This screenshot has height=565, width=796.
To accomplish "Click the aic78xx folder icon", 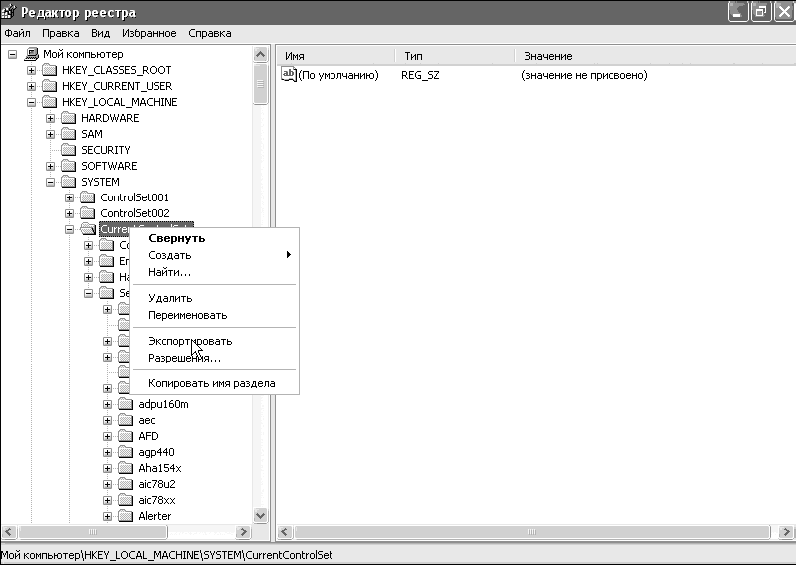I will coord(125,500).
